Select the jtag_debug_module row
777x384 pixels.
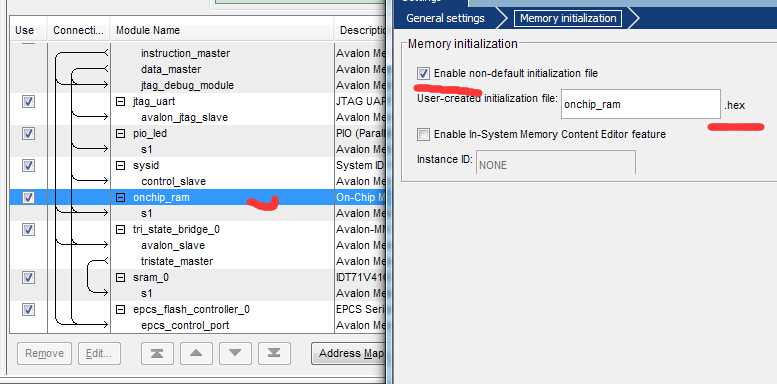click(x=187, y=85)
